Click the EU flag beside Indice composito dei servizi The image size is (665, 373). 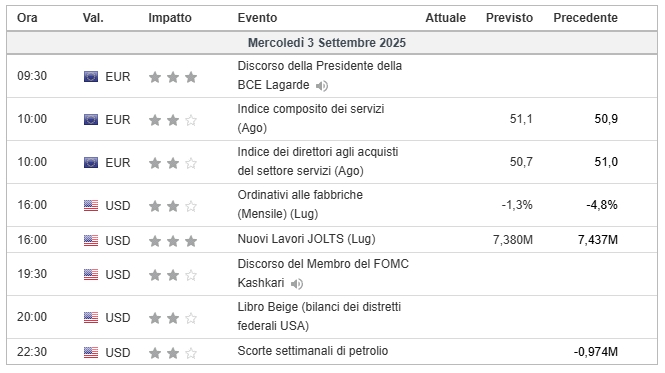(91, 120)
